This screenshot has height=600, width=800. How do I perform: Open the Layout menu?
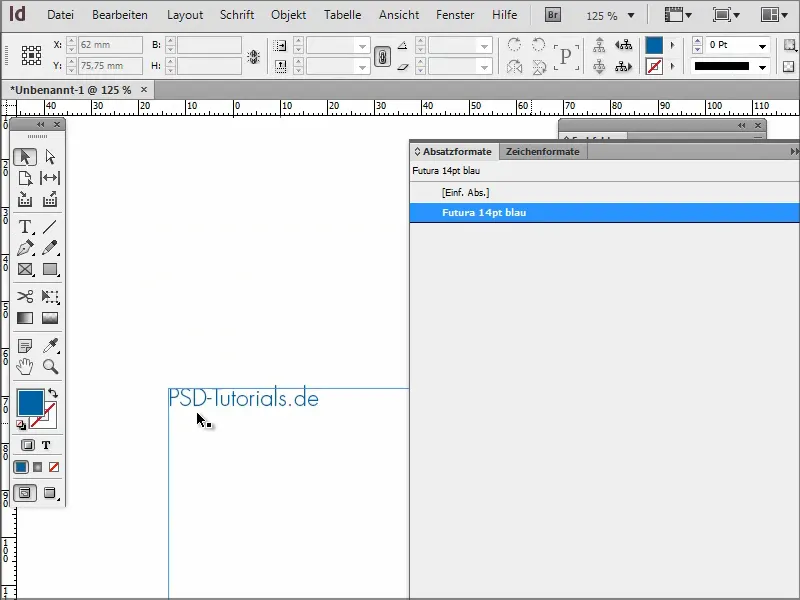coord(185,15)
